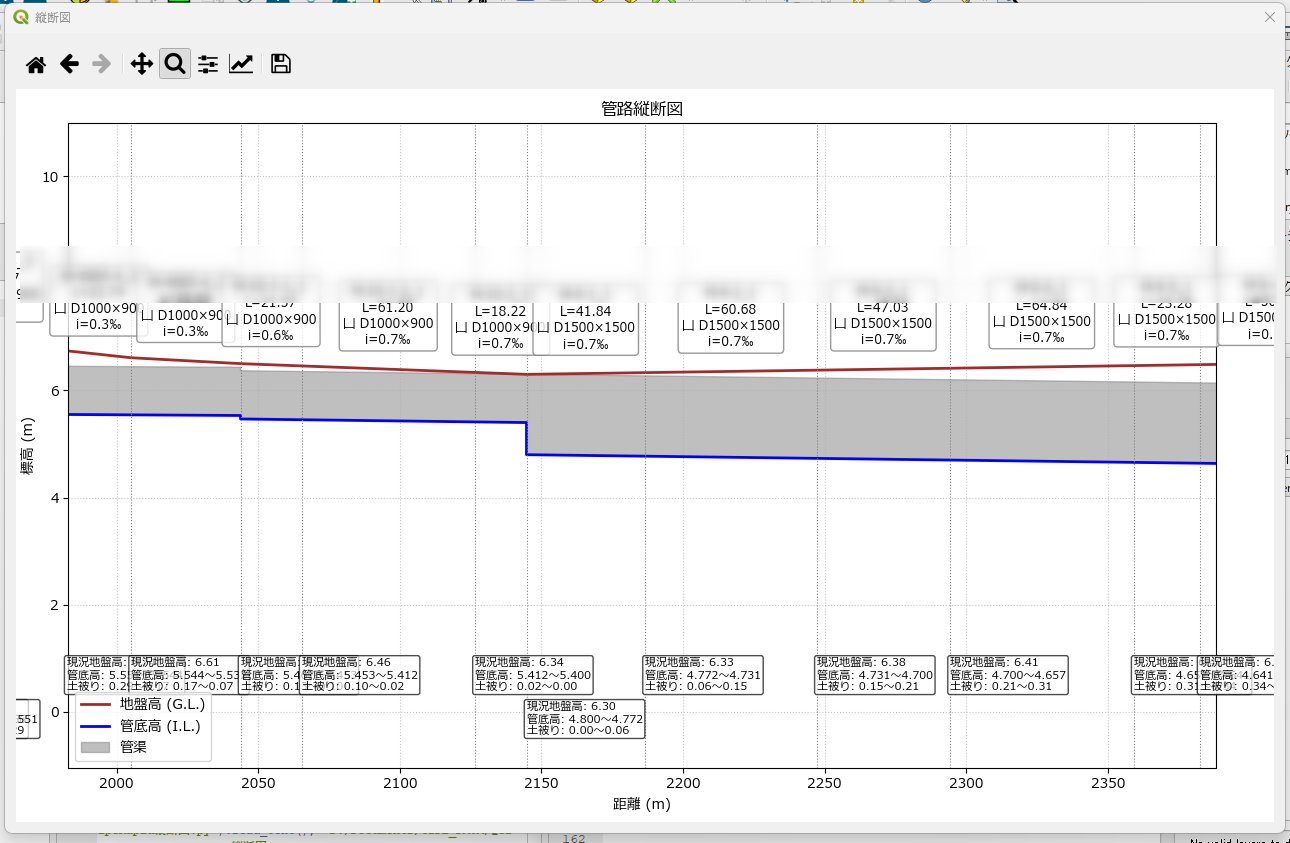Click the 距離 (m) x-axis label
Viewport: 1290px width, 843px height.
pyautogui.click(x=642, y=804)
